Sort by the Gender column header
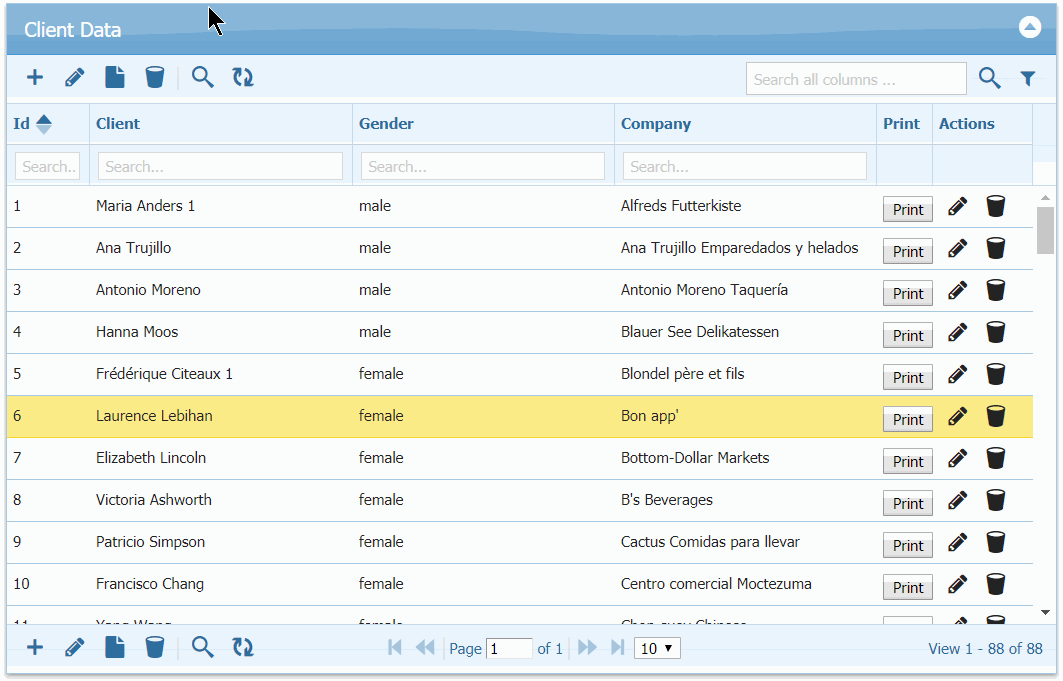This screenshot has height=681, width=1063. pos(386,124)
